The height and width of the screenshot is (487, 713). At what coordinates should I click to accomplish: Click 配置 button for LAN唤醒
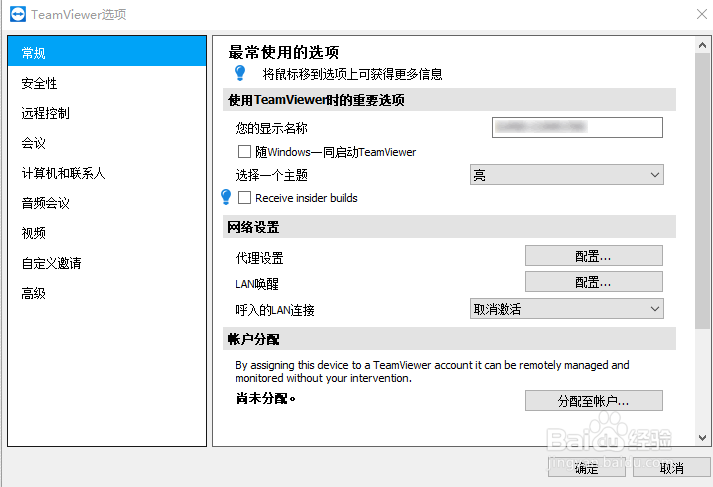point(593,282)
